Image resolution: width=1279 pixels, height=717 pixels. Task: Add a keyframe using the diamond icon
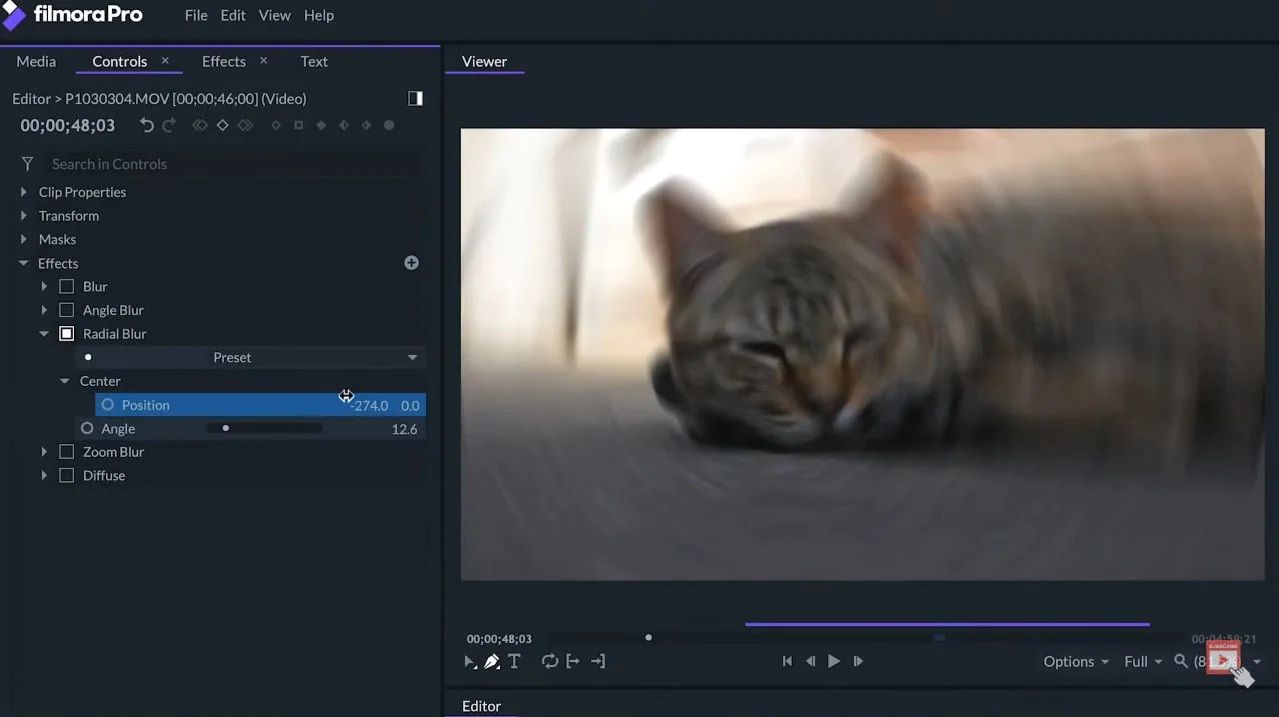point(222,125)
